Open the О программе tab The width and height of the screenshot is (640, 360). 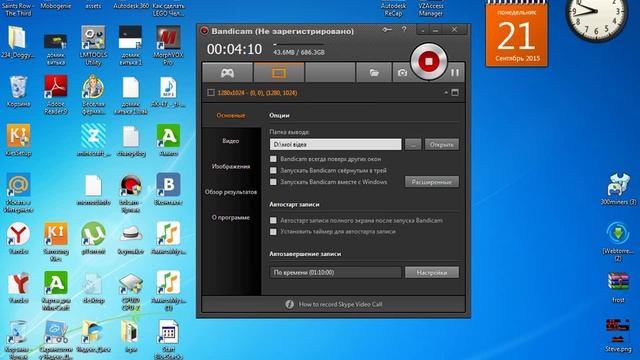(x=231, y=218)
